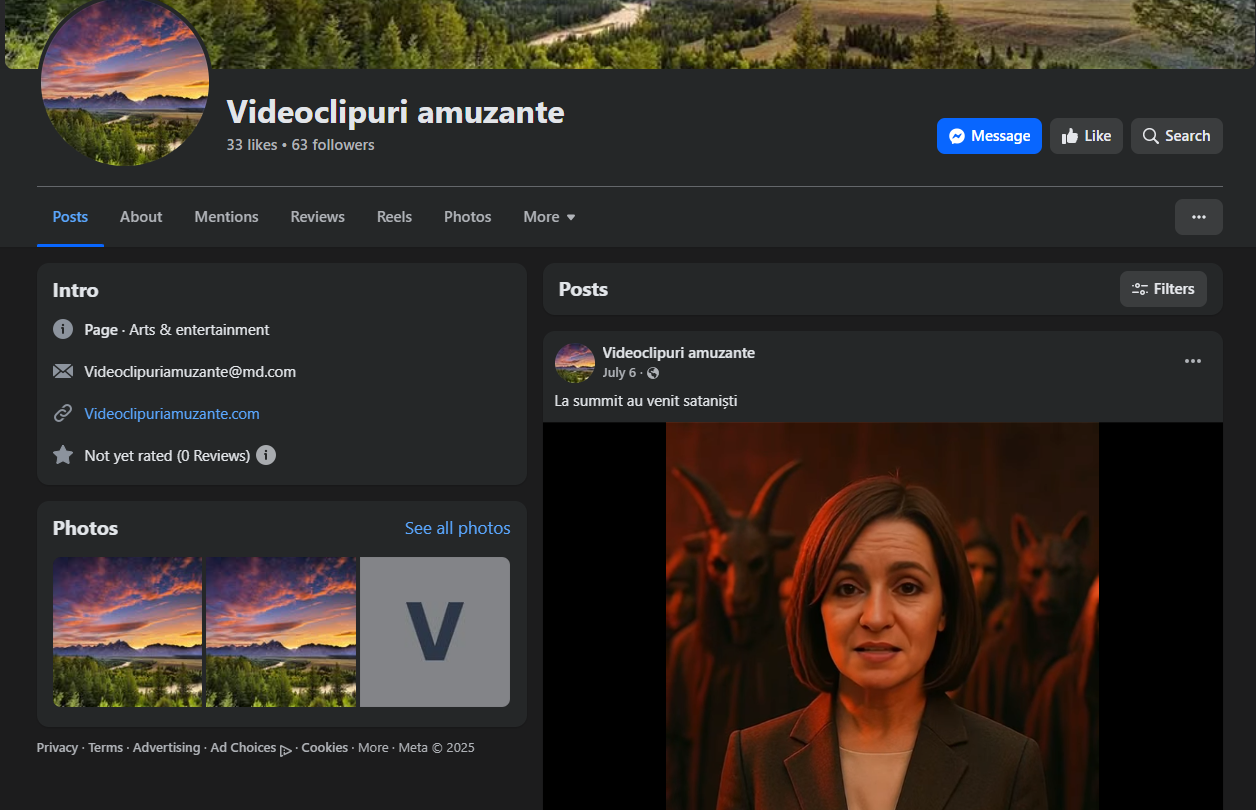Click the 63 followers count
This screenshot has width=1256, height=810.
tap(333, 145)
